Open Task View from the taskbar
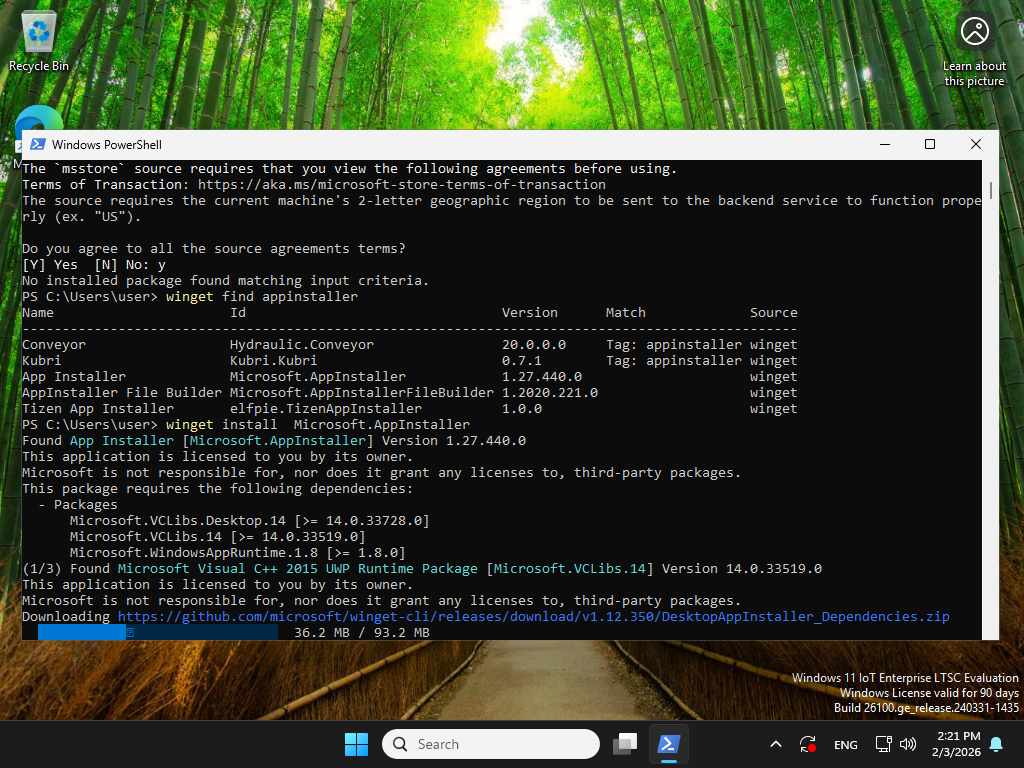The width and height of the screenshot is (1024, 768). click(x=625, y=744)
